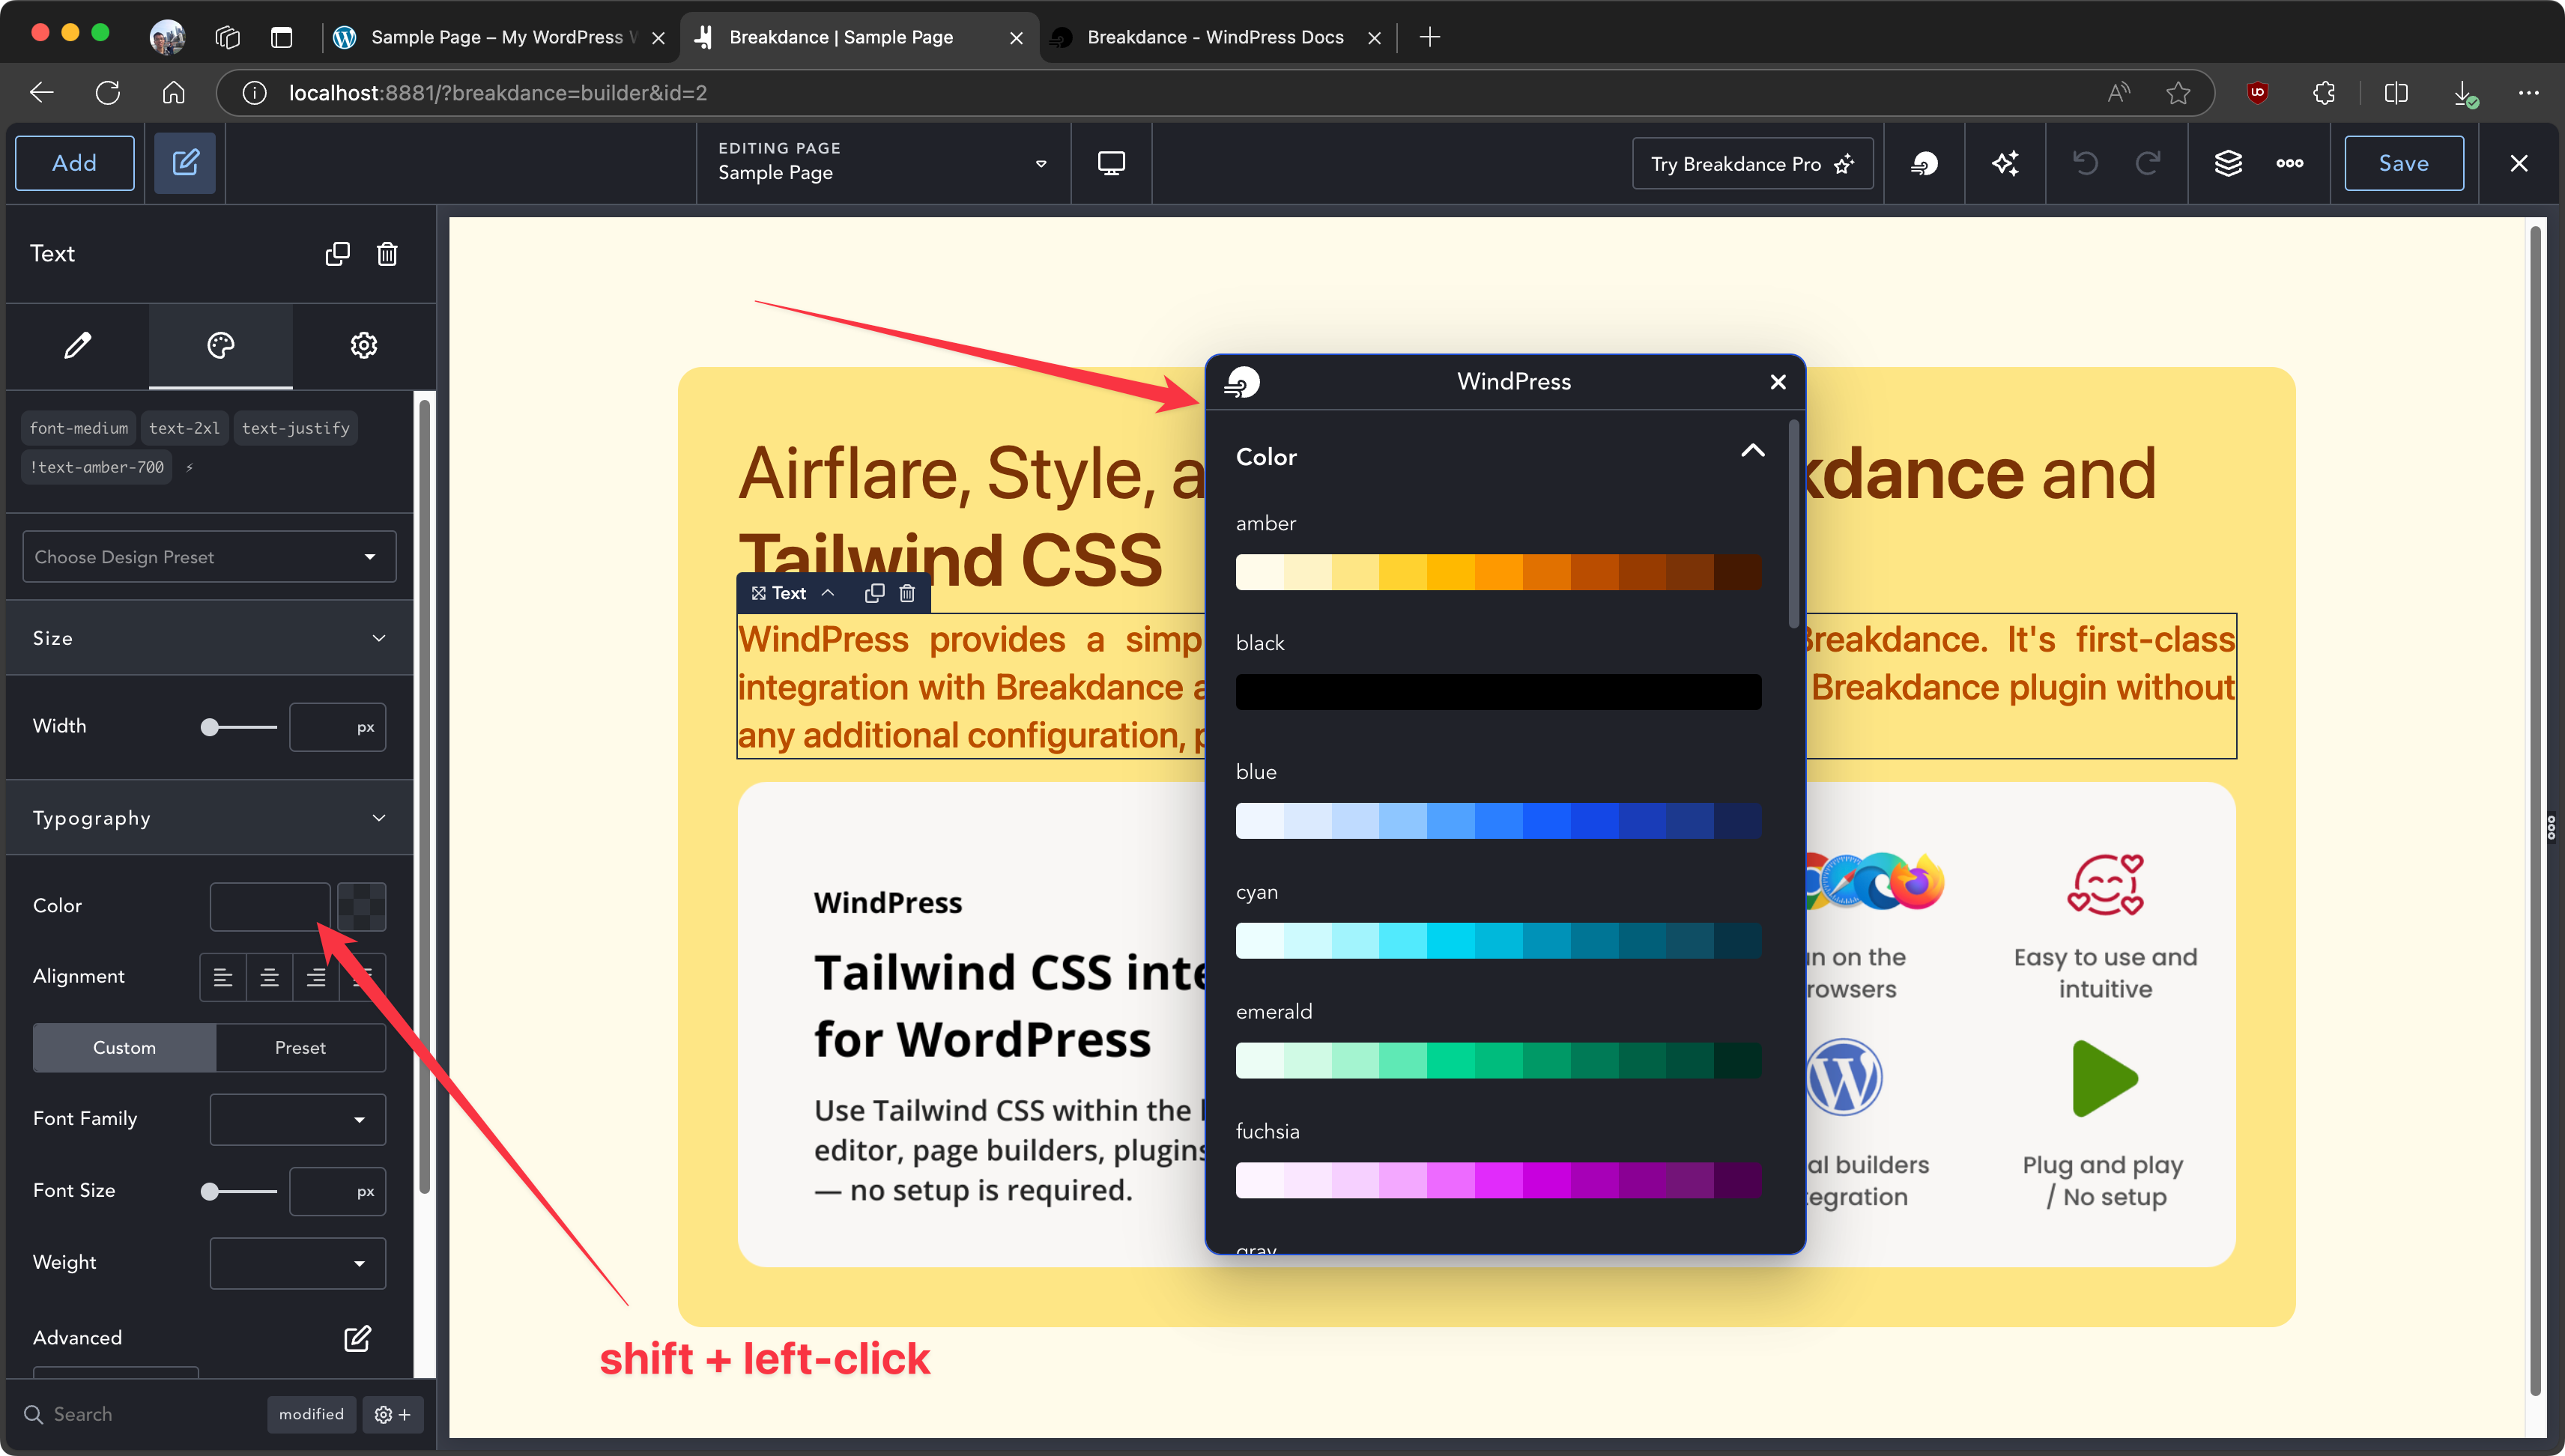Delete the Text element with trash icon
The height and width of the screenshot is (1456, 2565).
coord(387,254)
